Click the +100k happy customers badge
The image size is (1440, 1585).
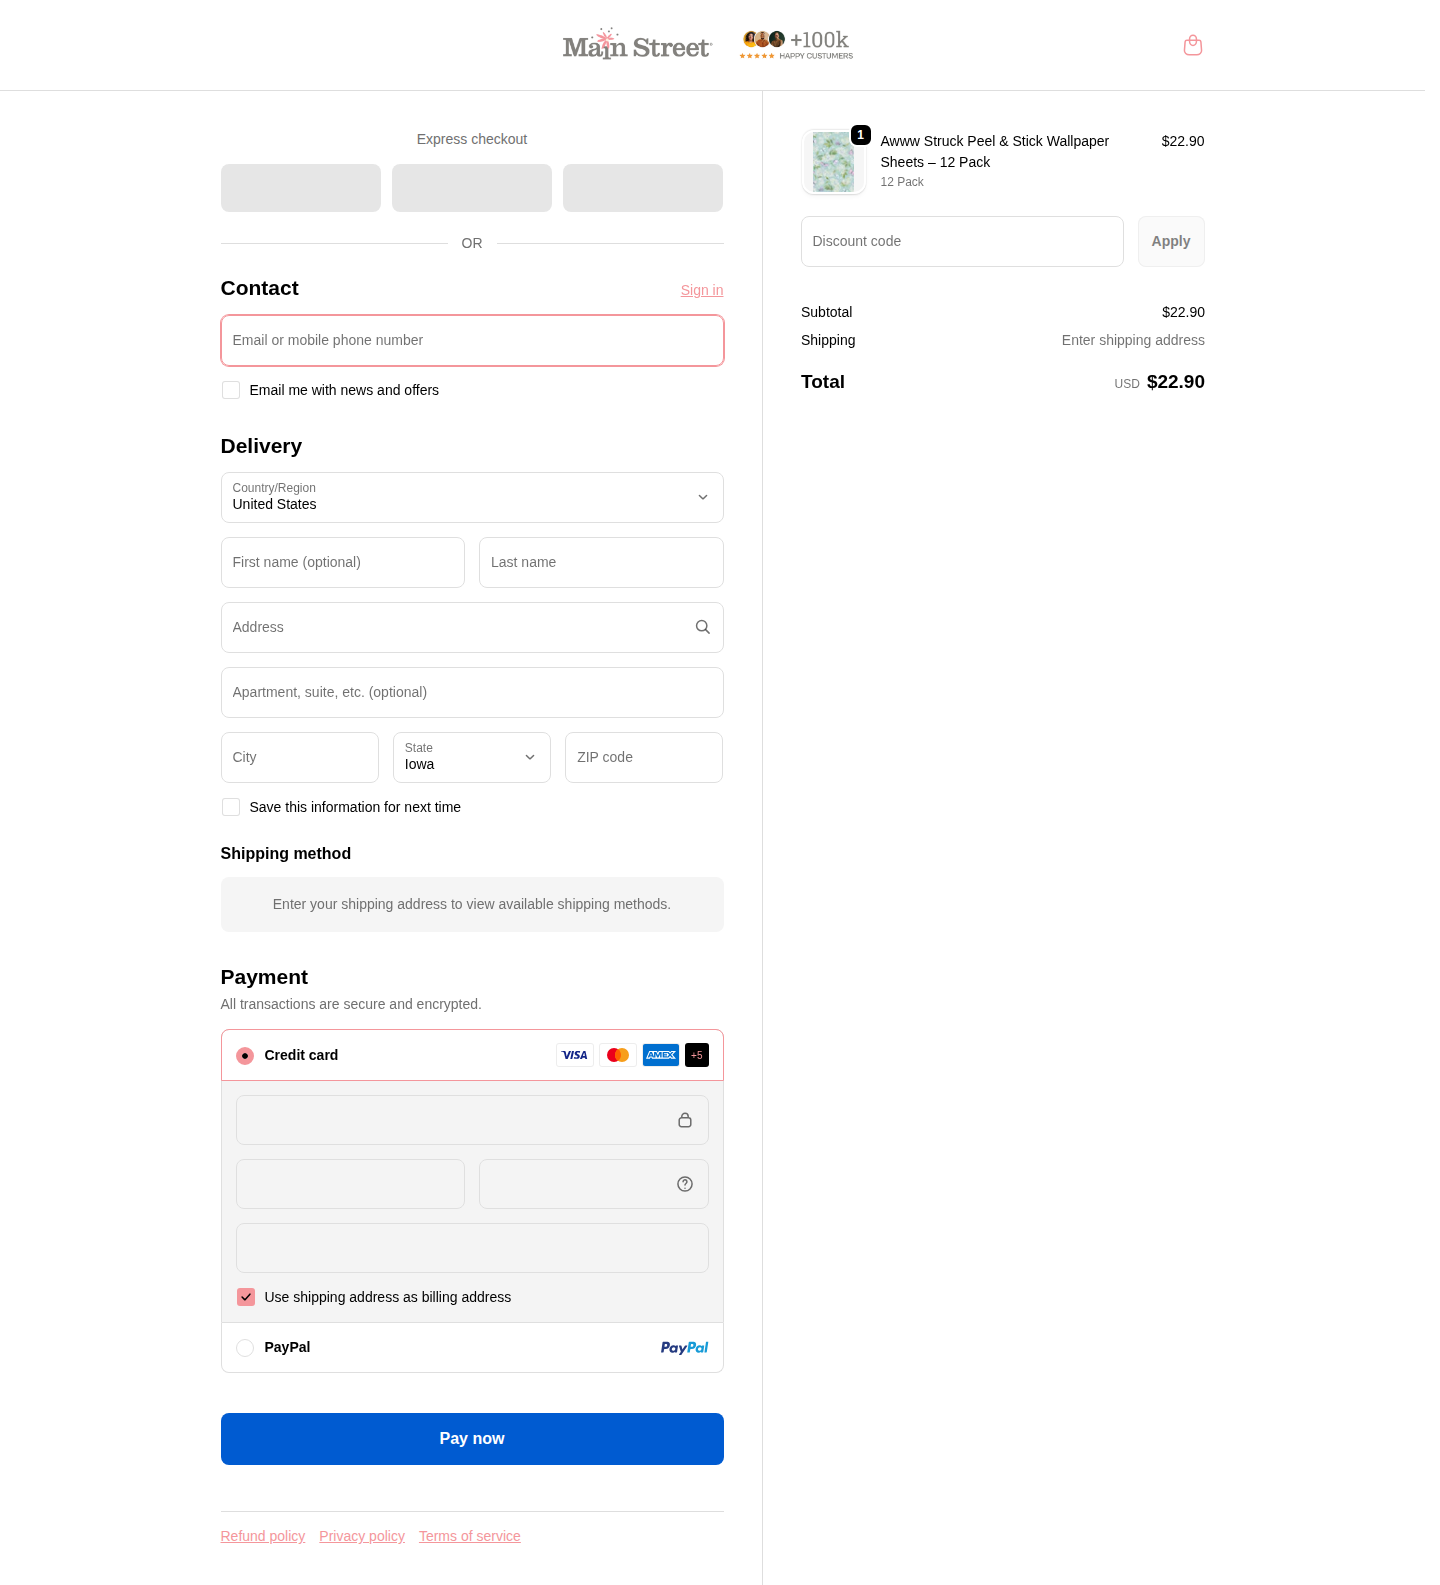[x=796, y=45]
